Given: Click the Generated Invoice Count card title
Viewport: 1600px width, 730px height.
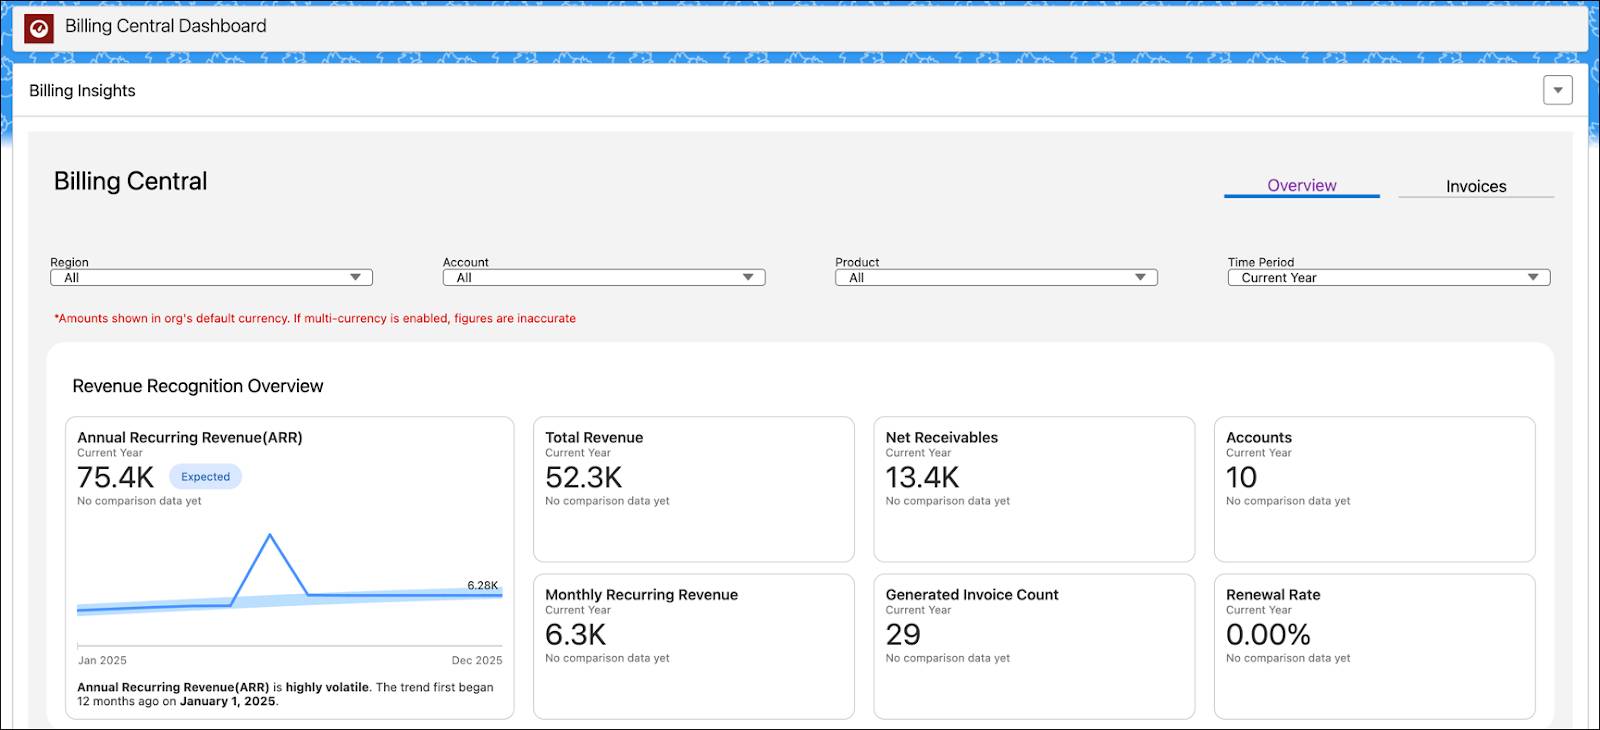Looking at the screenshot, I should click(x=972, y=594).
